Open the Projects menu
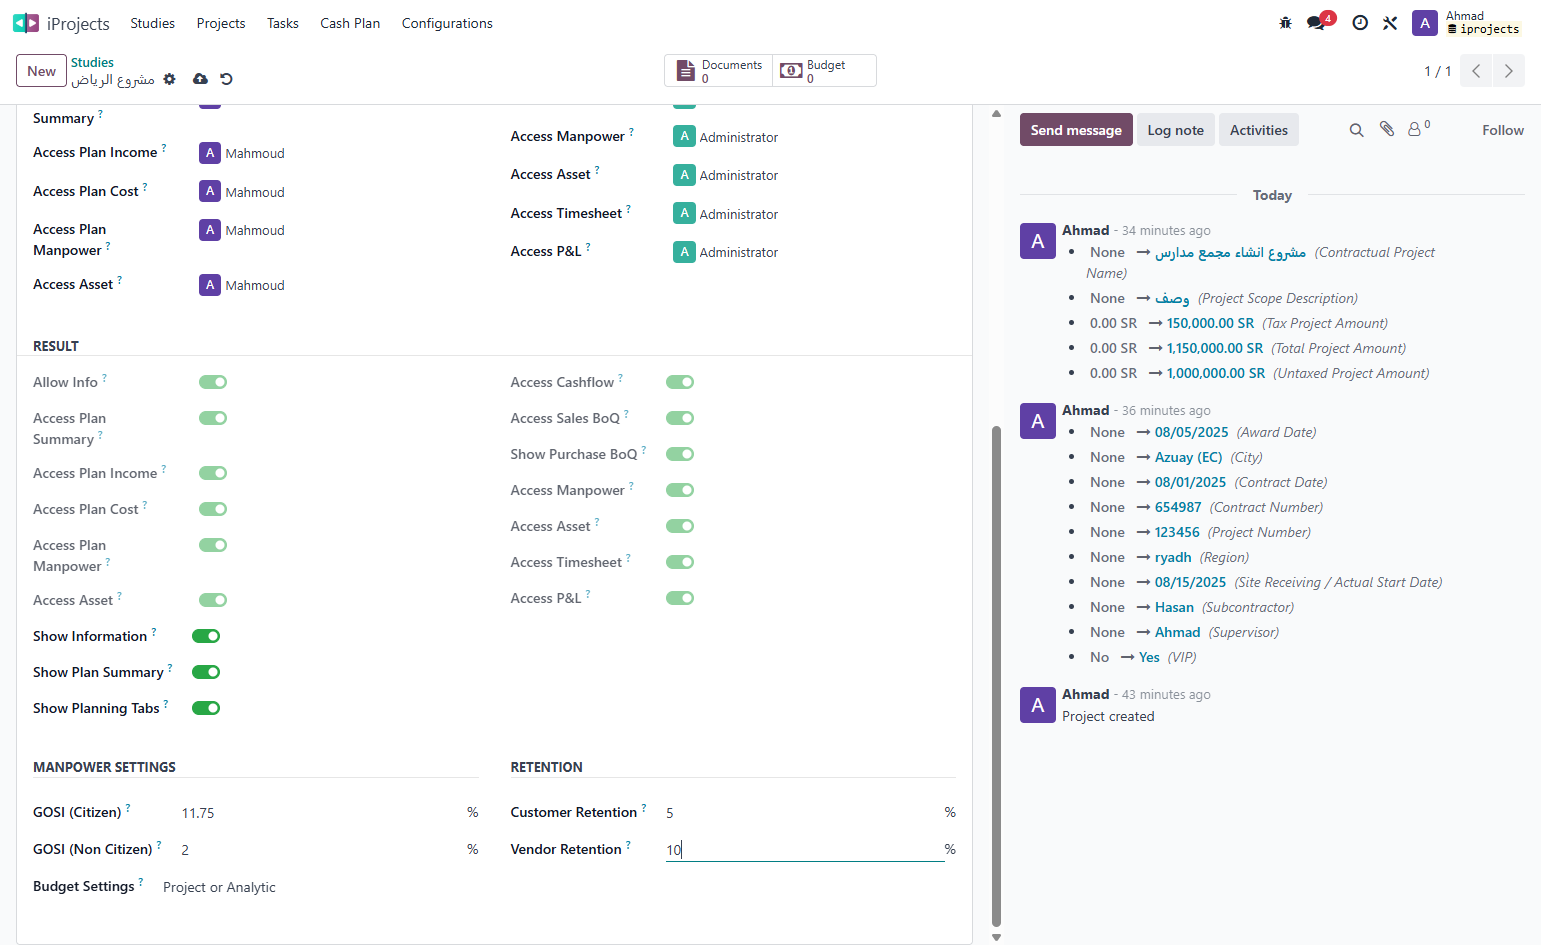Image resolution: width=1541 pixels, height=945 pixels. click(221, 23)
